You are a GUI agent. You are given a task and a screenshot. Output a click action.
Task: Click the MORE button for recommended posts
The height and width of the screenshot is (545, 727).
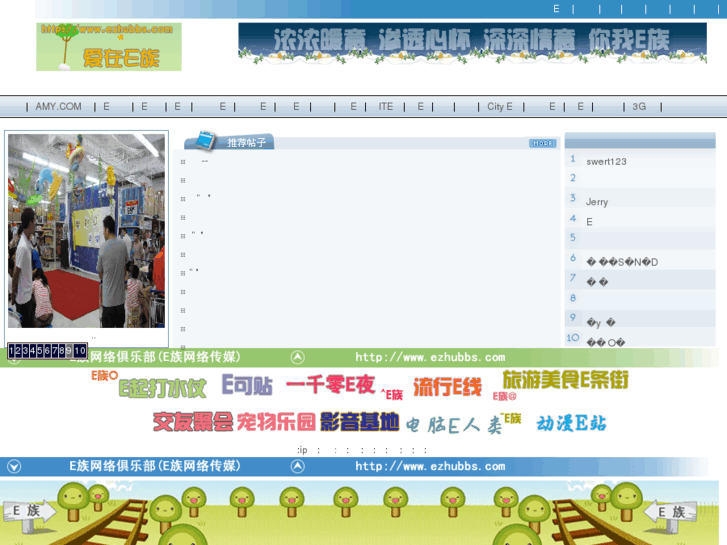[542, 143]
